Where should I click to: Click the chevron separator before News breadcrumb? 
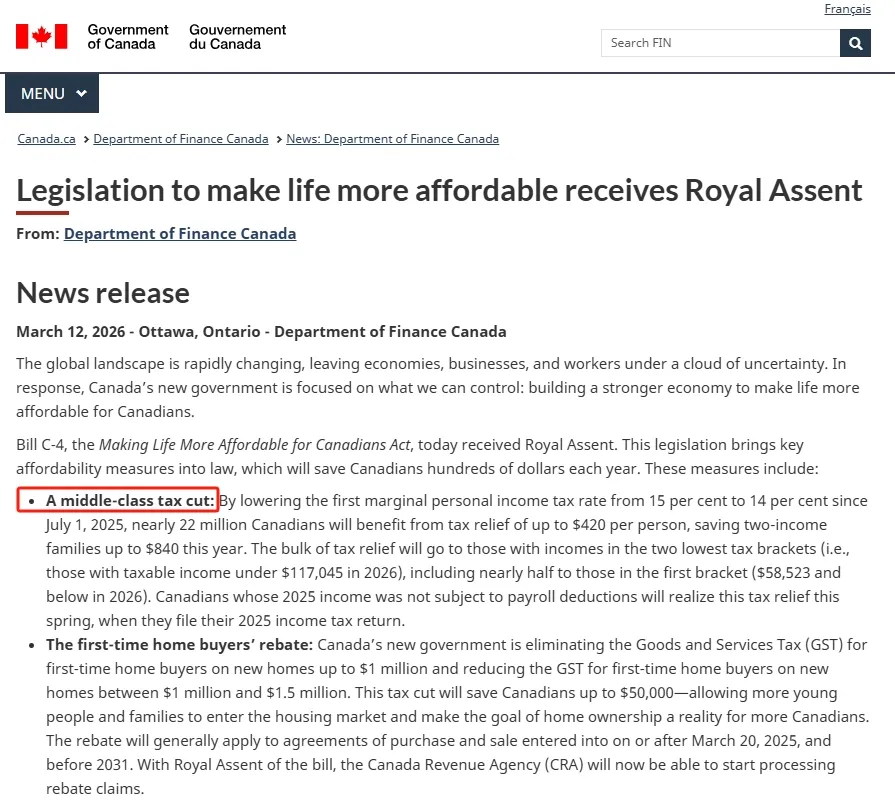pyautogui.click(x=279, y=139)
